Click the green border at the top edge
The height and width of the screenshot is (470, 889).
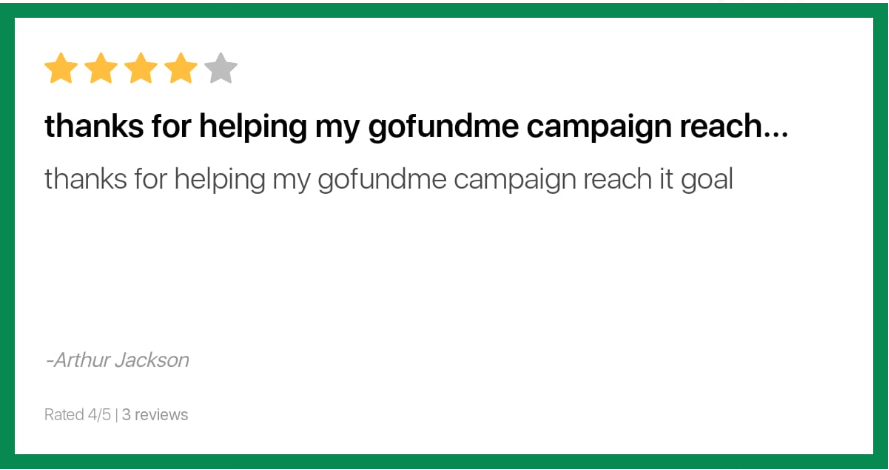(x=444, y=8)
